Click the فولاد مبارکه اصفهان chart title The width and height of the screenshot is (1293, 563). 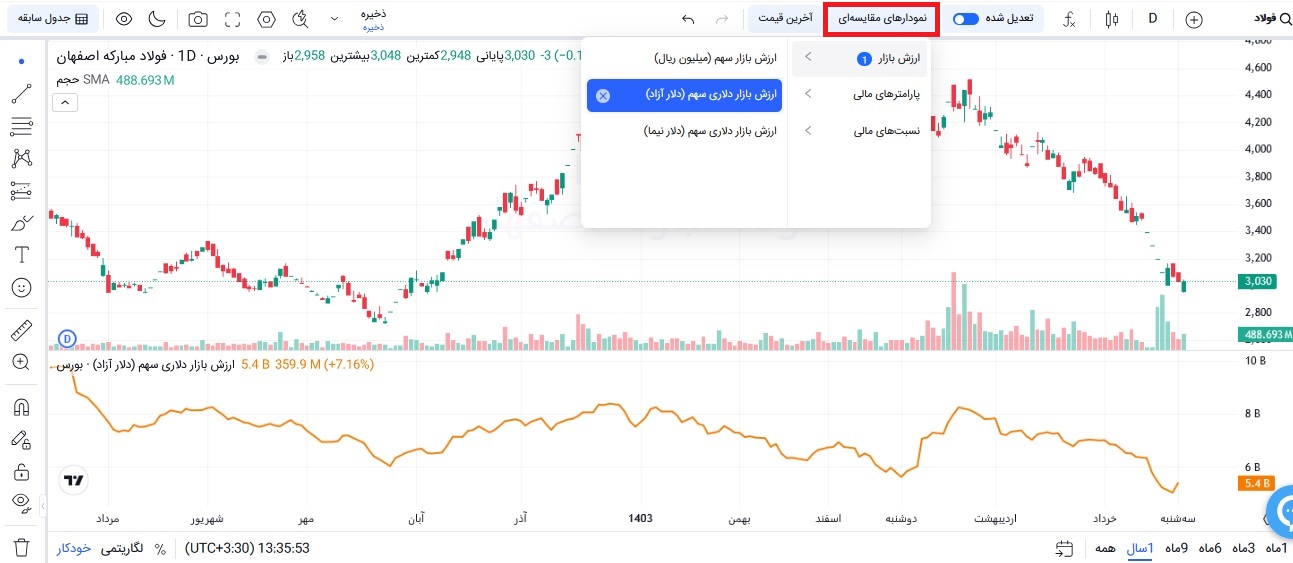pos(147,57)
